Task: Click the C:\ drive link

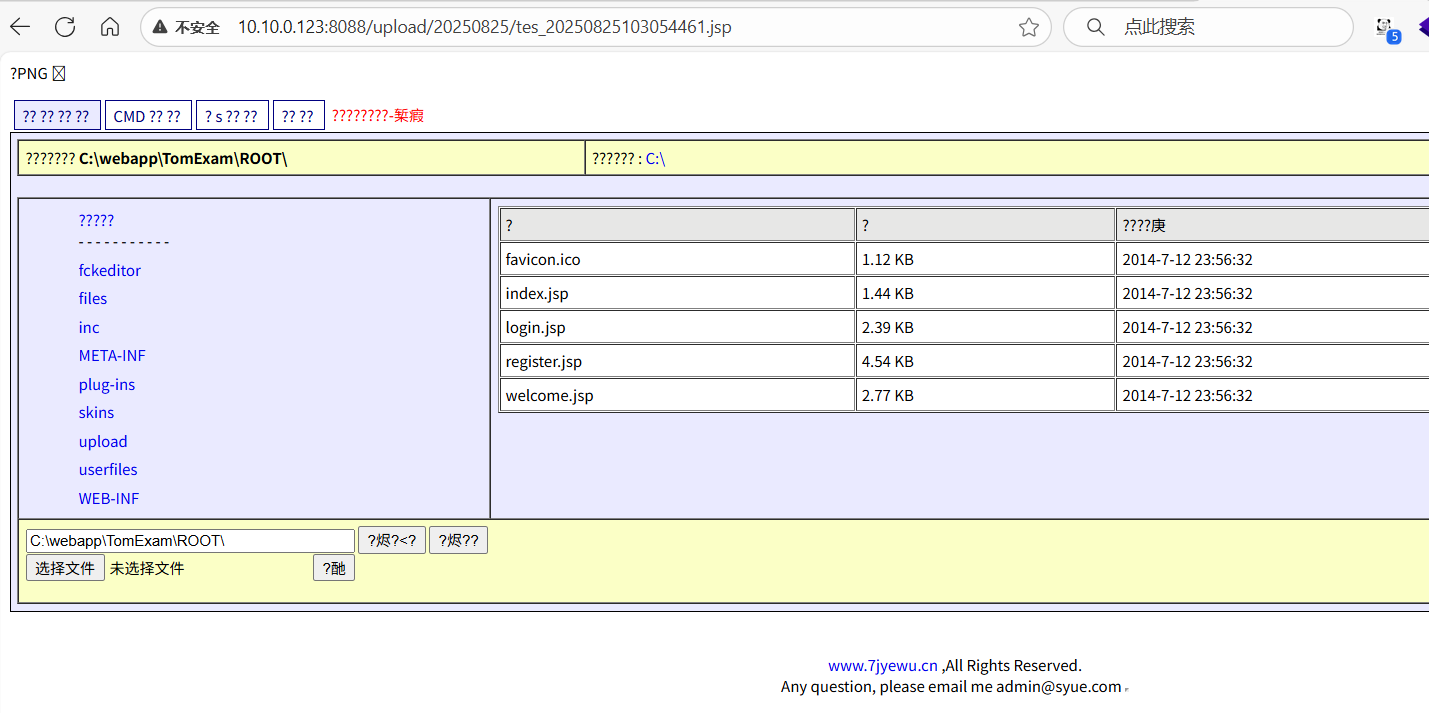Action: tap(655, 158)
